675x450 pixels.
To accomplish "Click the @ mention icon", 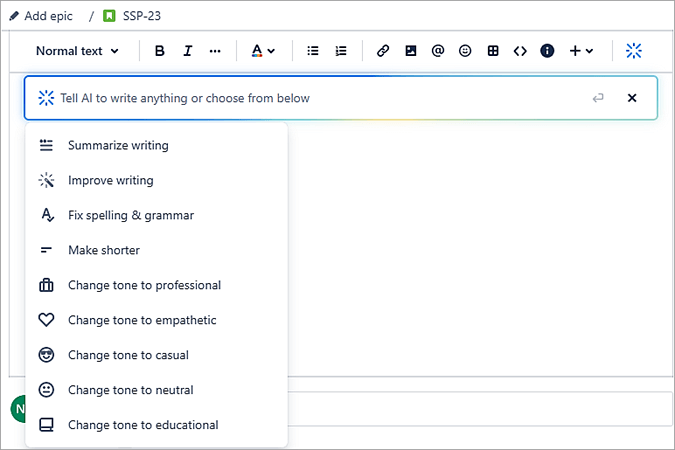I will tap(438, 51).
